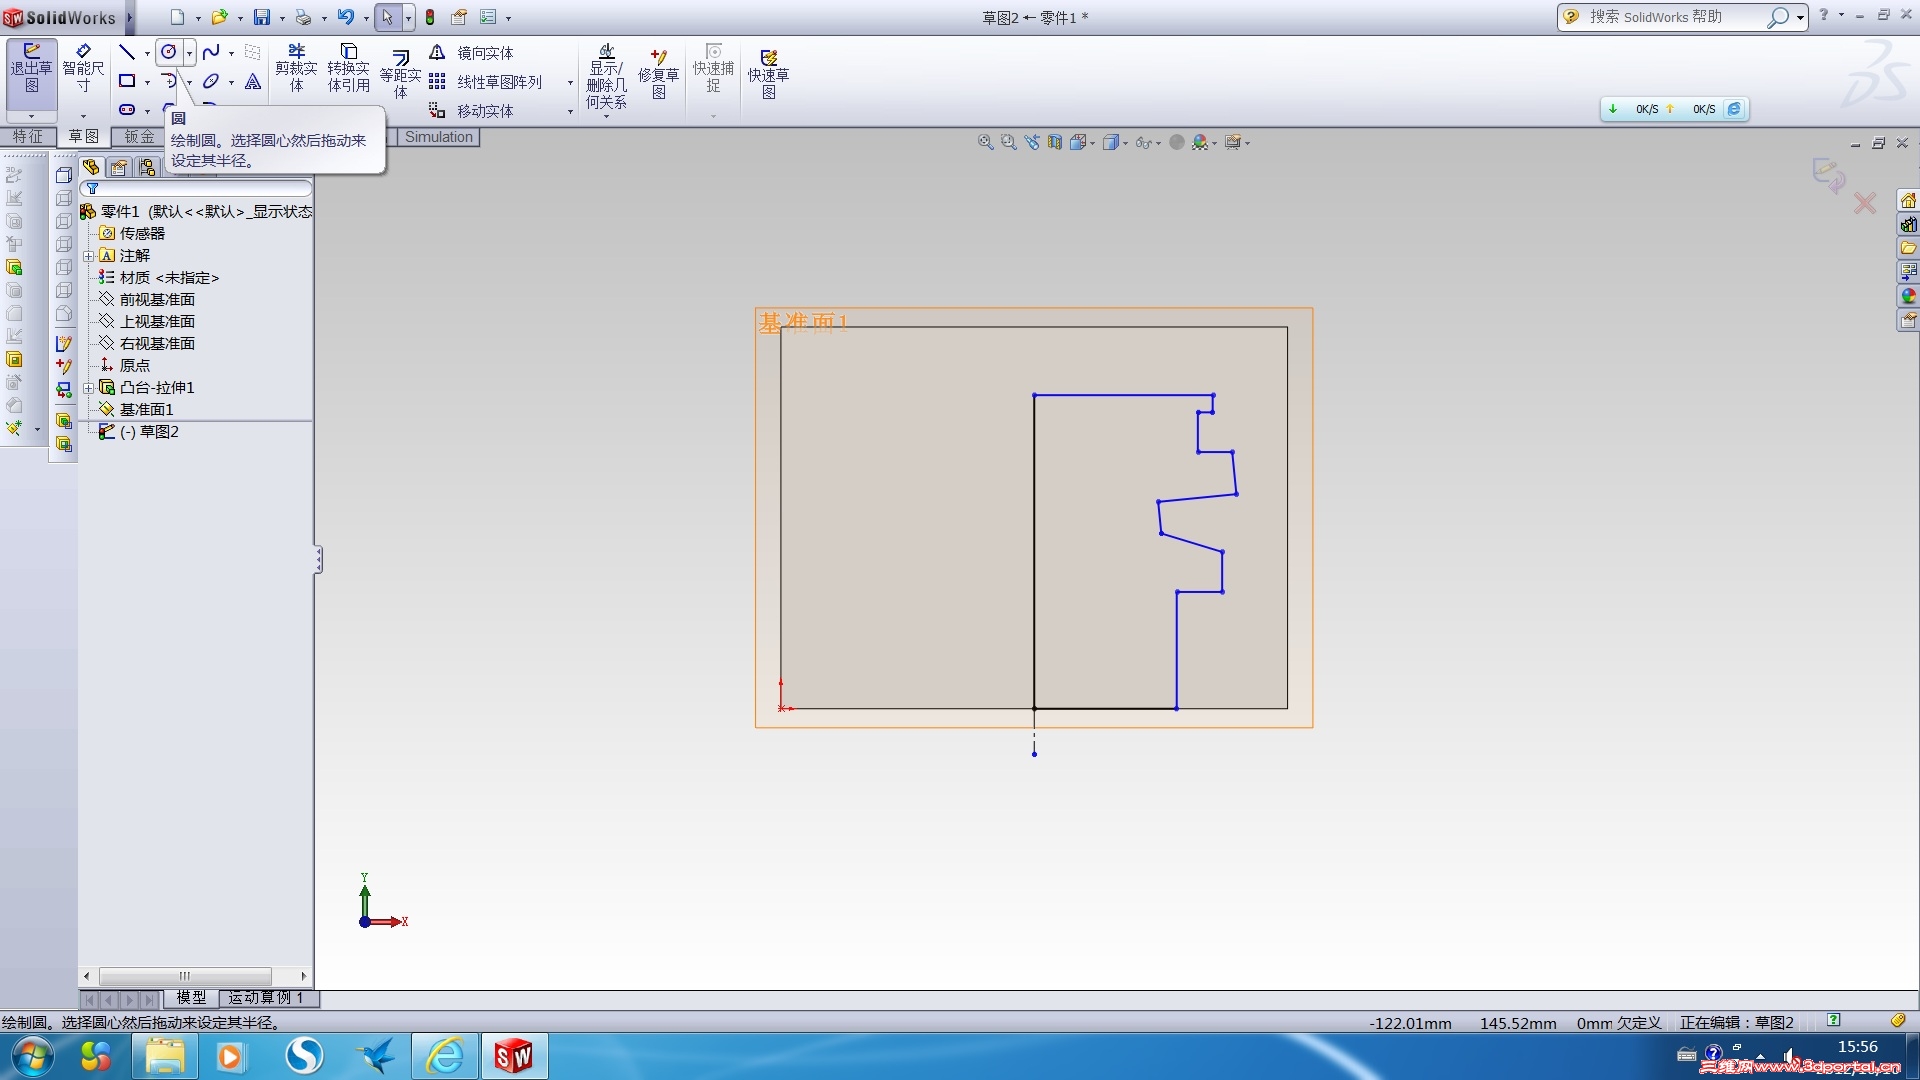Toggle the Select cursor tool
Image resolution: width=1920 pixels, height=1080 pixels.
(388, 17)
